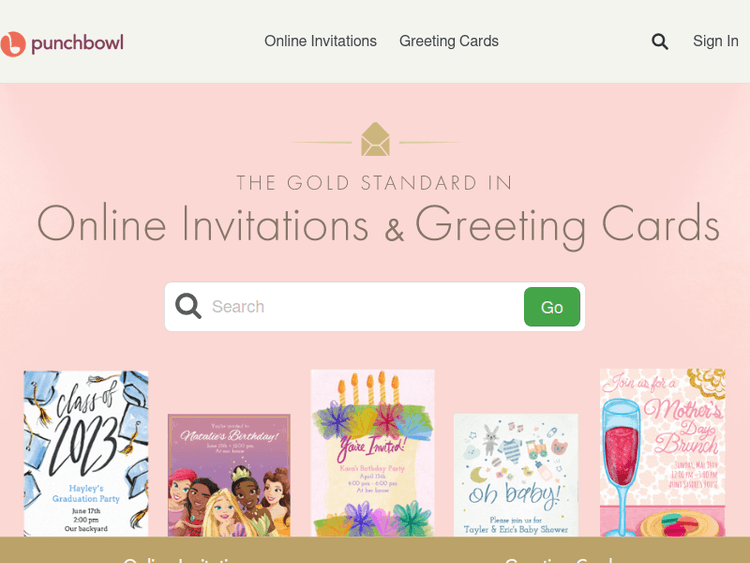Click the Online Invitations headline text
Screen dimensions: 750x563
[x=203, y=224]
